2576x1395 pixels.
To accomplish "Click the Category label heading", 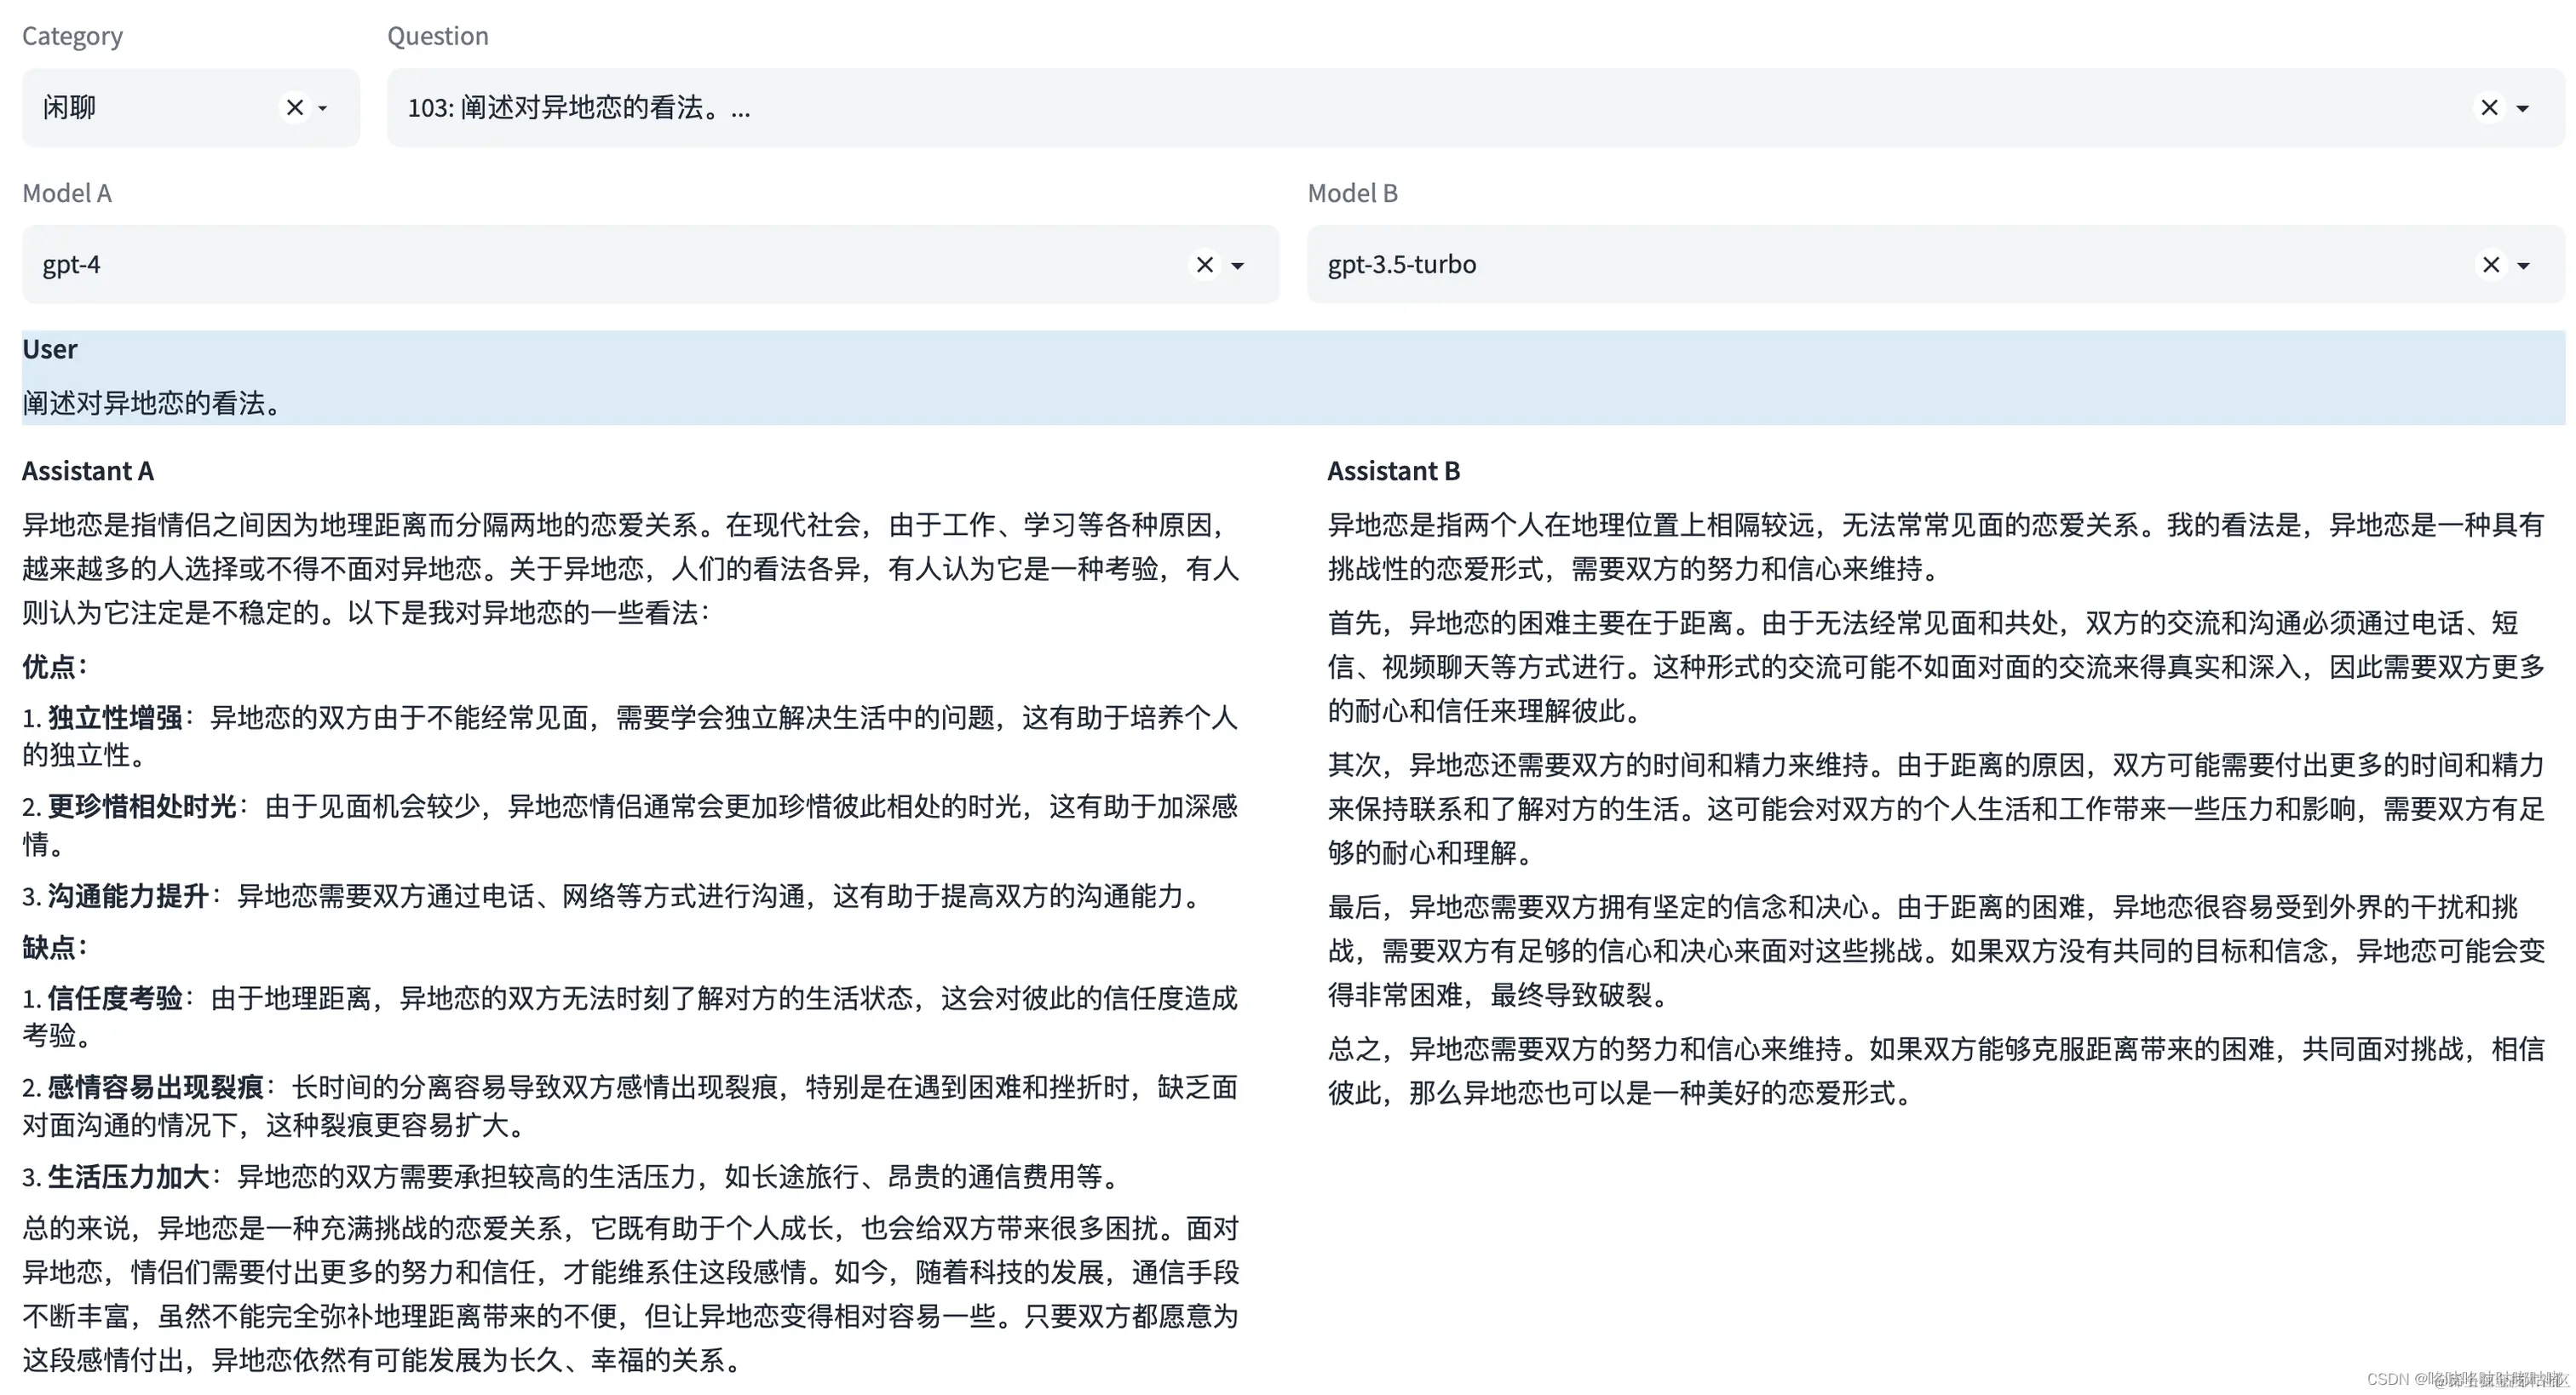I will 71,35.
